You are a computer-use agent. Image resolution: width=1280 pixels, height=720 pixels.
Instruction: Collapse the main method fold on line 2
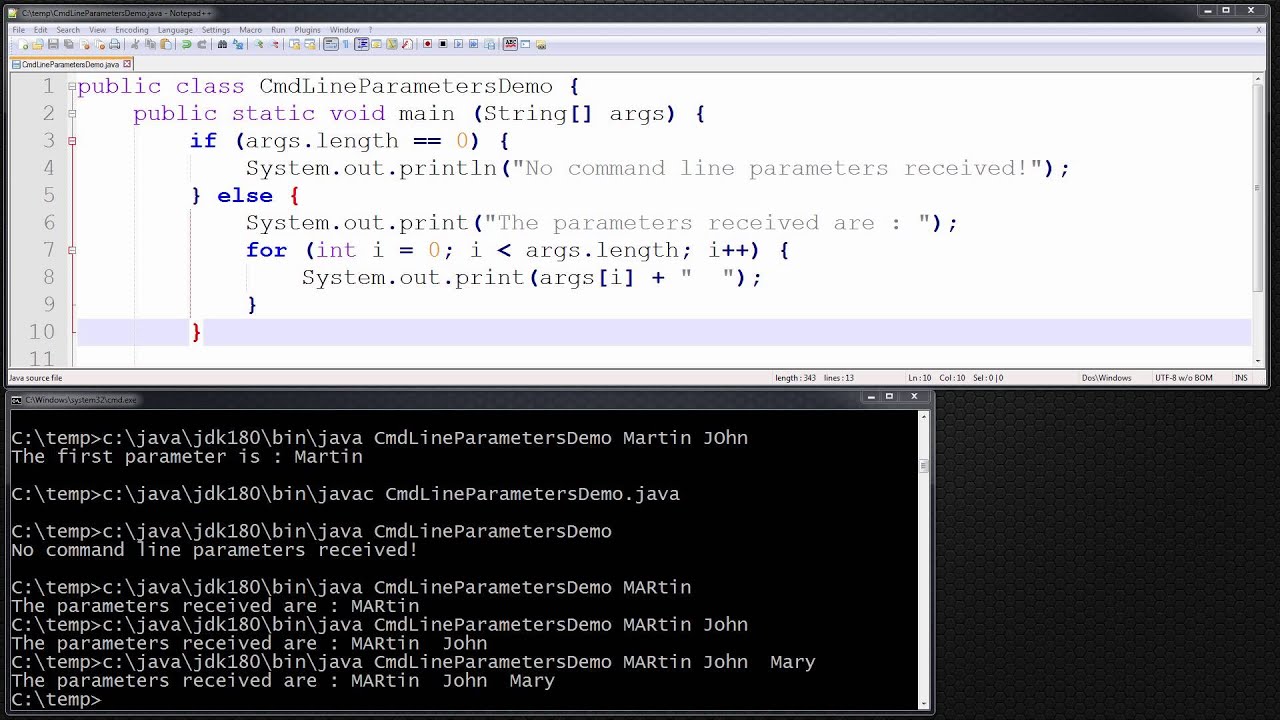click(72, 113)
